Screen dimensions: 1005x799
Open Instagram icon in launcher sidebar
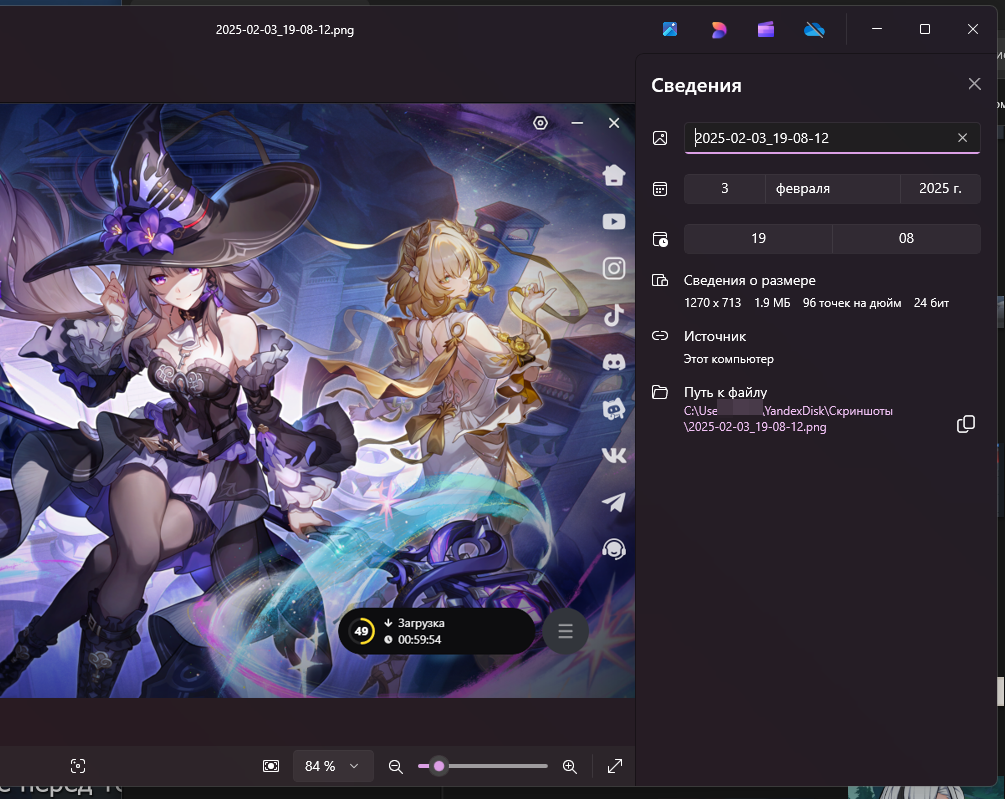(613, 268)
